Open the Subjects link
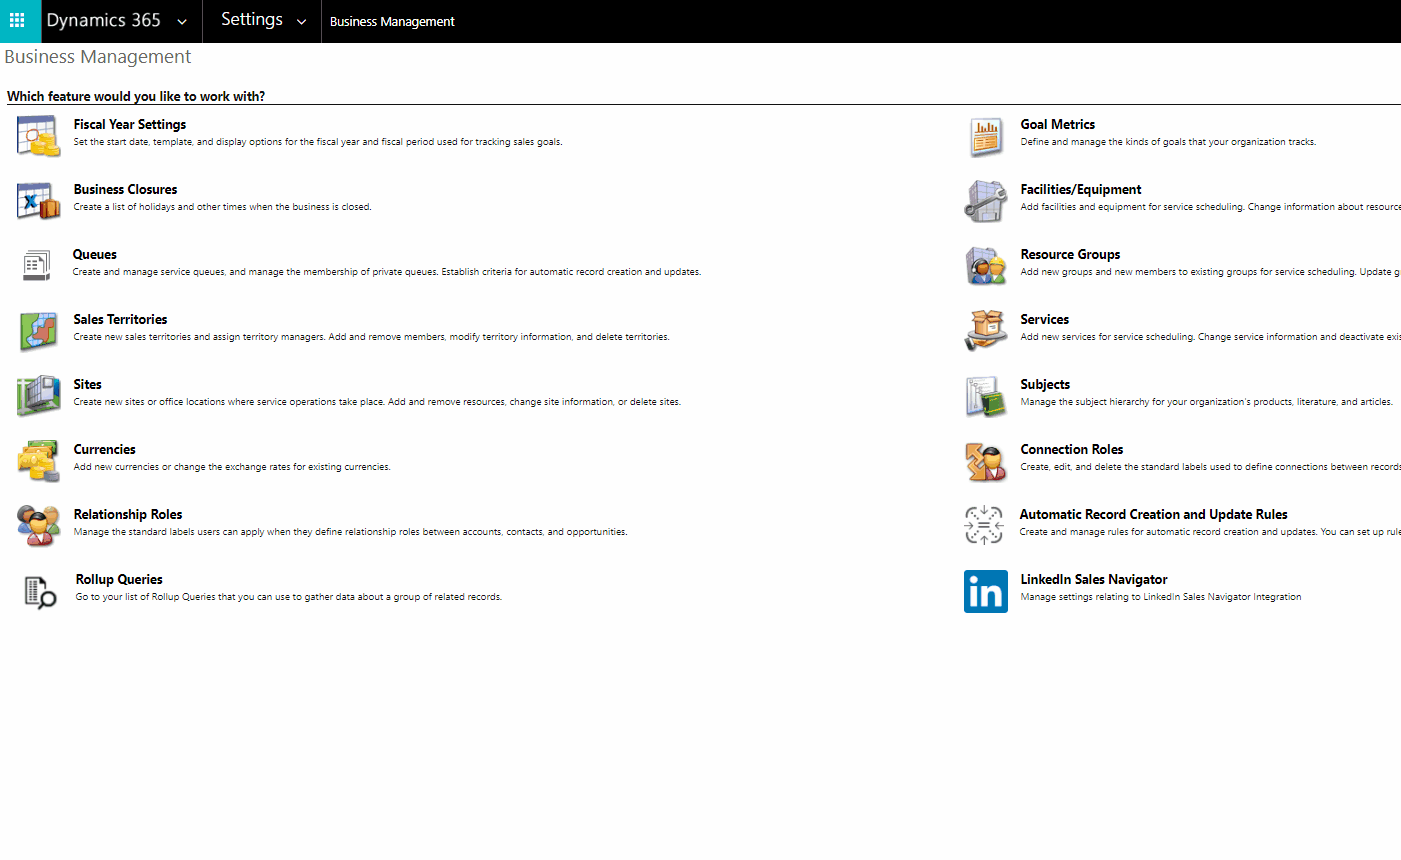The image size is (1401, 860). pyautogui.click(x=1045, y=384)
